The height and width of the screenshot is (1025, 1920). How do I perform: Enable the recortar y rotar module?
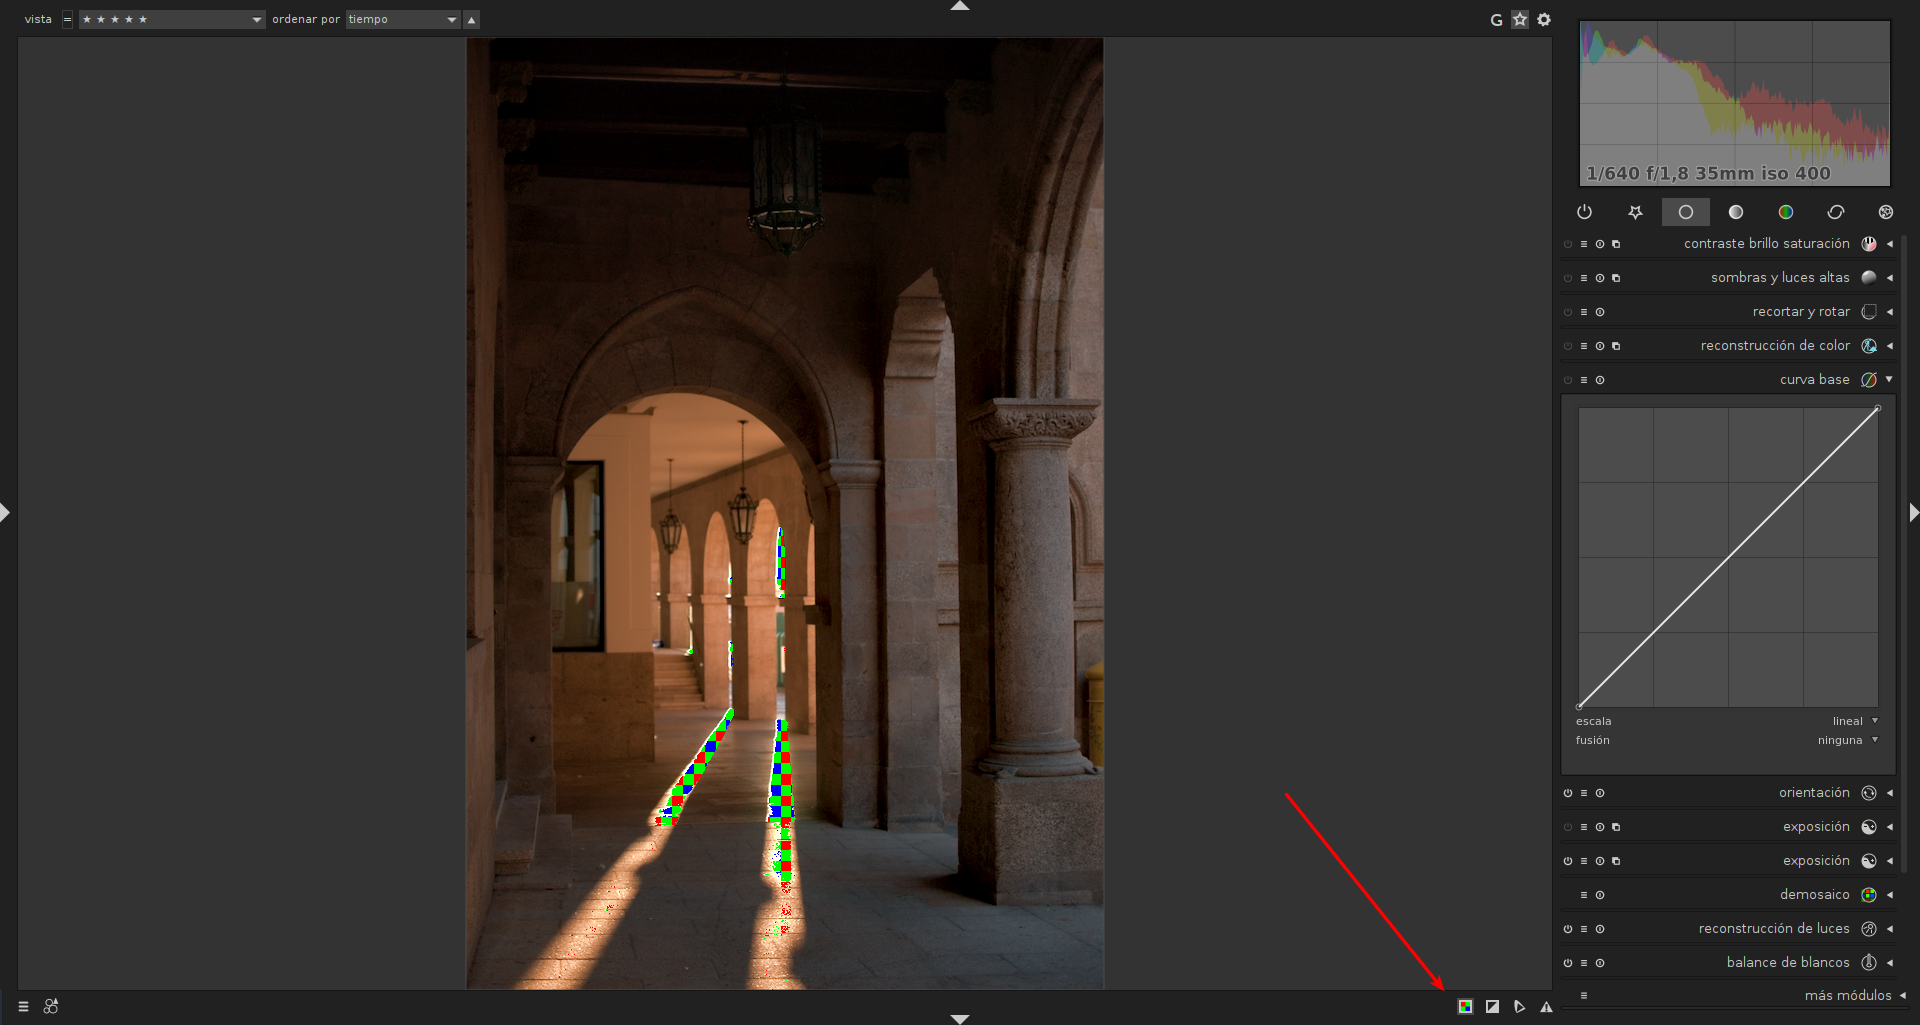click(x=1568, y=312)
